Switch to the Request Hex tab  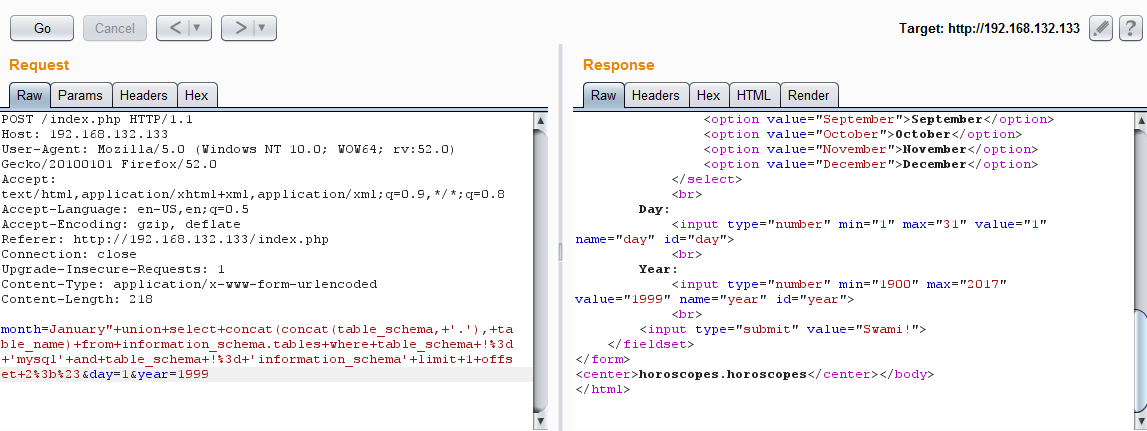197,95
